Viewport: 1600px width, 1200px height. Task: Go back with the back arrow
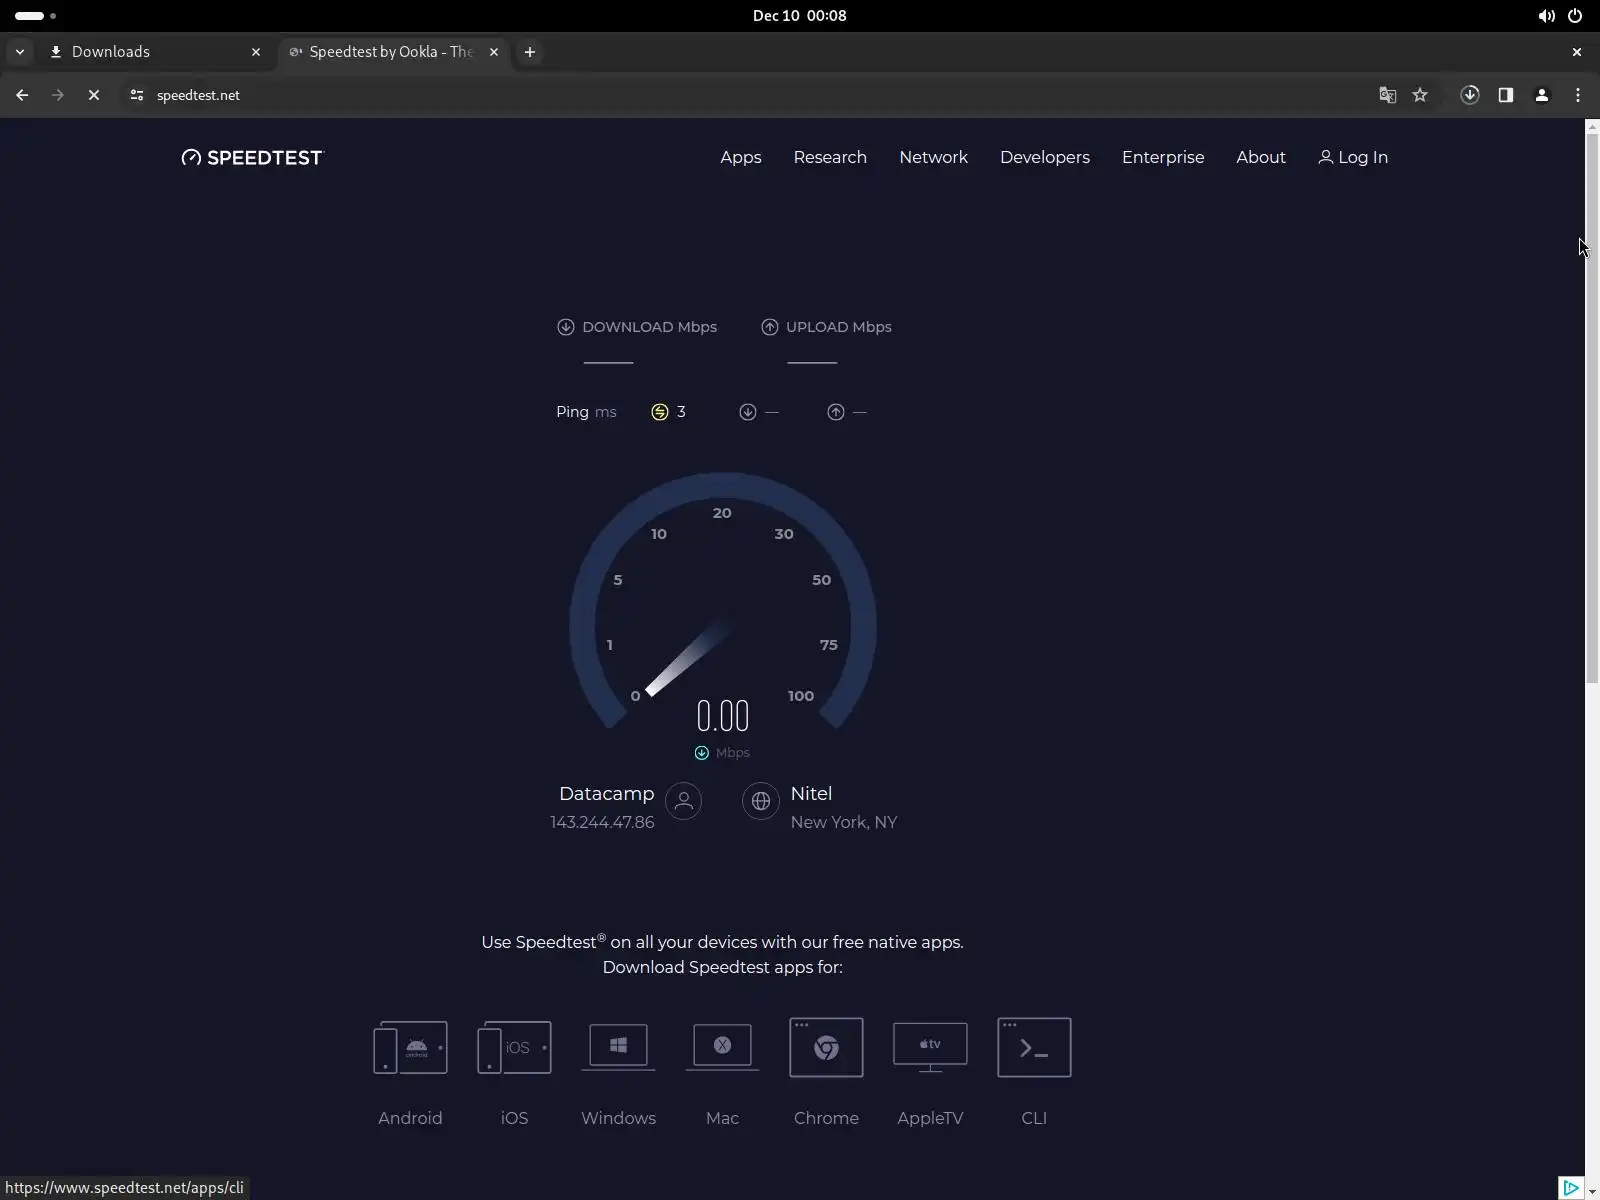(22, 95)
